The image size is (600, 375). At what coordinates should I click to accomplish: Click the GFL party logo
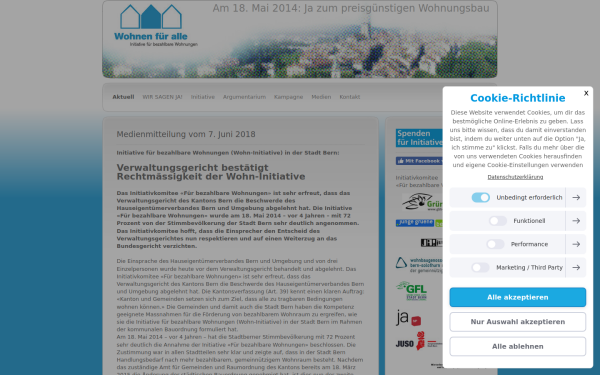412,291
